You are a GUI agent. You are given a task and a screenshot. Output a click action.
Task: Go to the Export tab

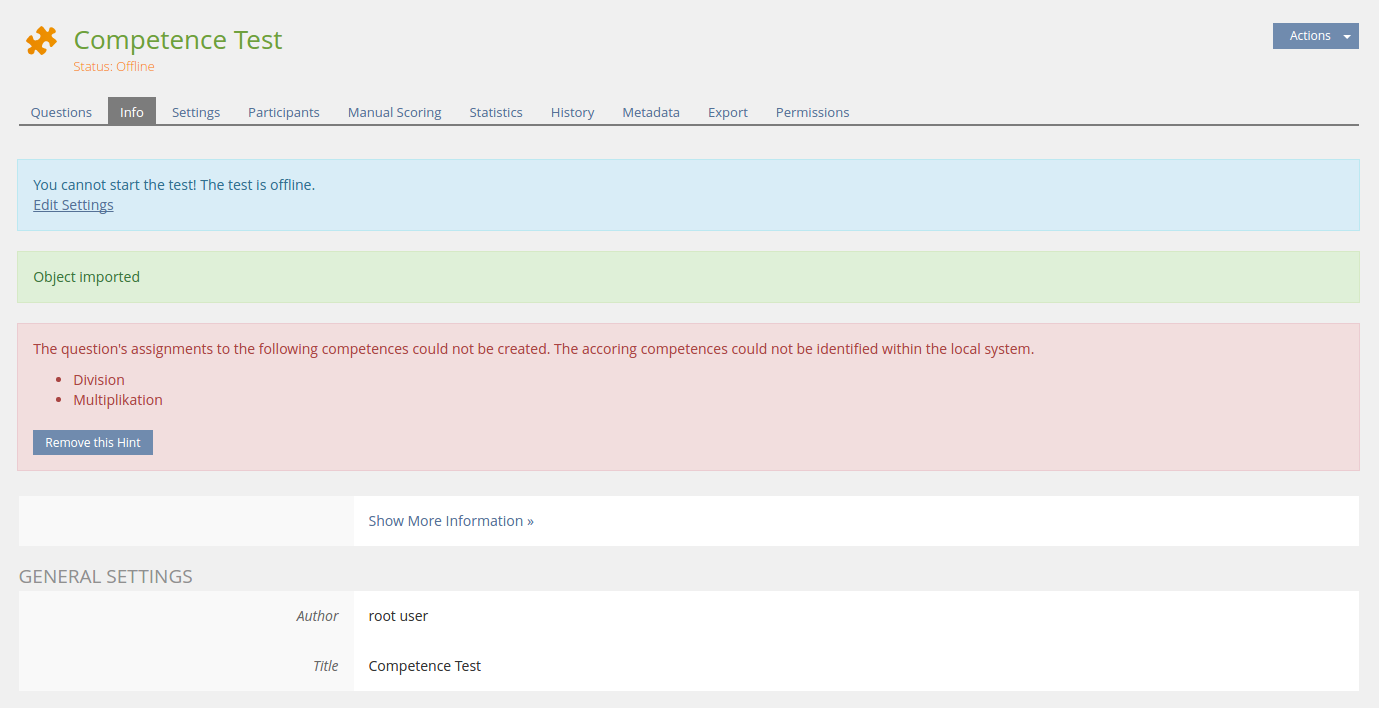coord(728,112)
